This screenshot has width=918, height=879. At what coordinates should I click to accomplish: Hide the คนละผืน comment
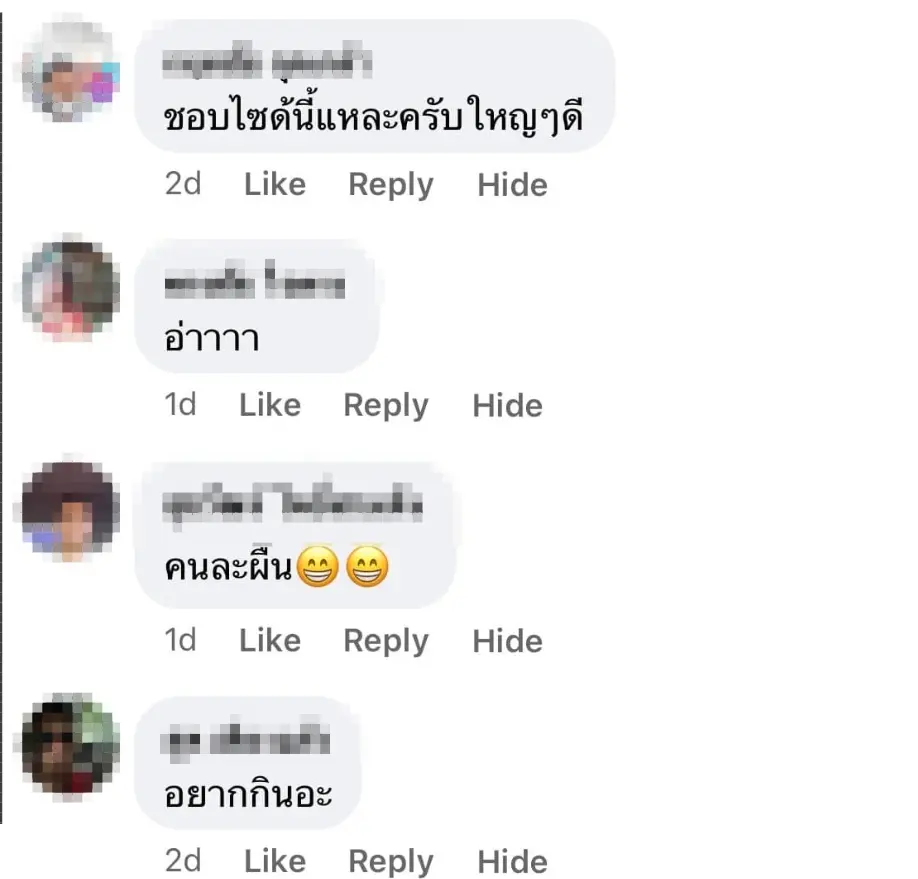(x=508, y=641)
